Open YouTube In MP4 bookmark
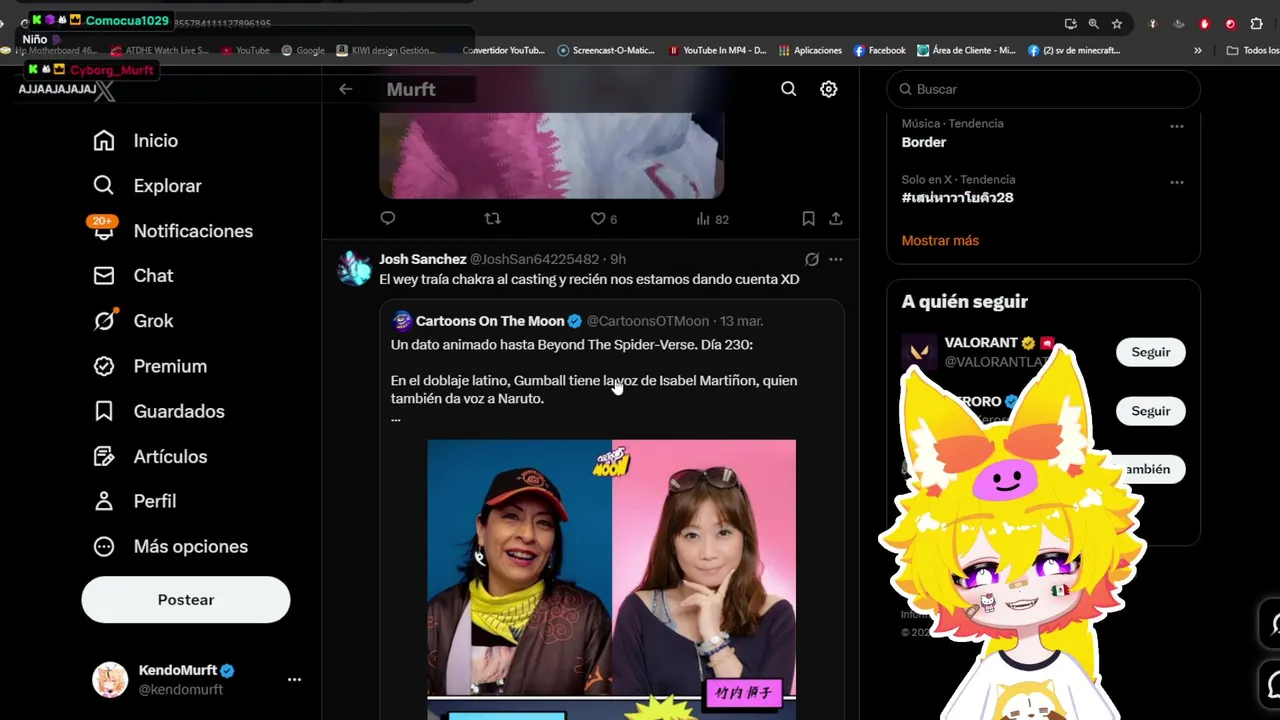 point(717,50)
